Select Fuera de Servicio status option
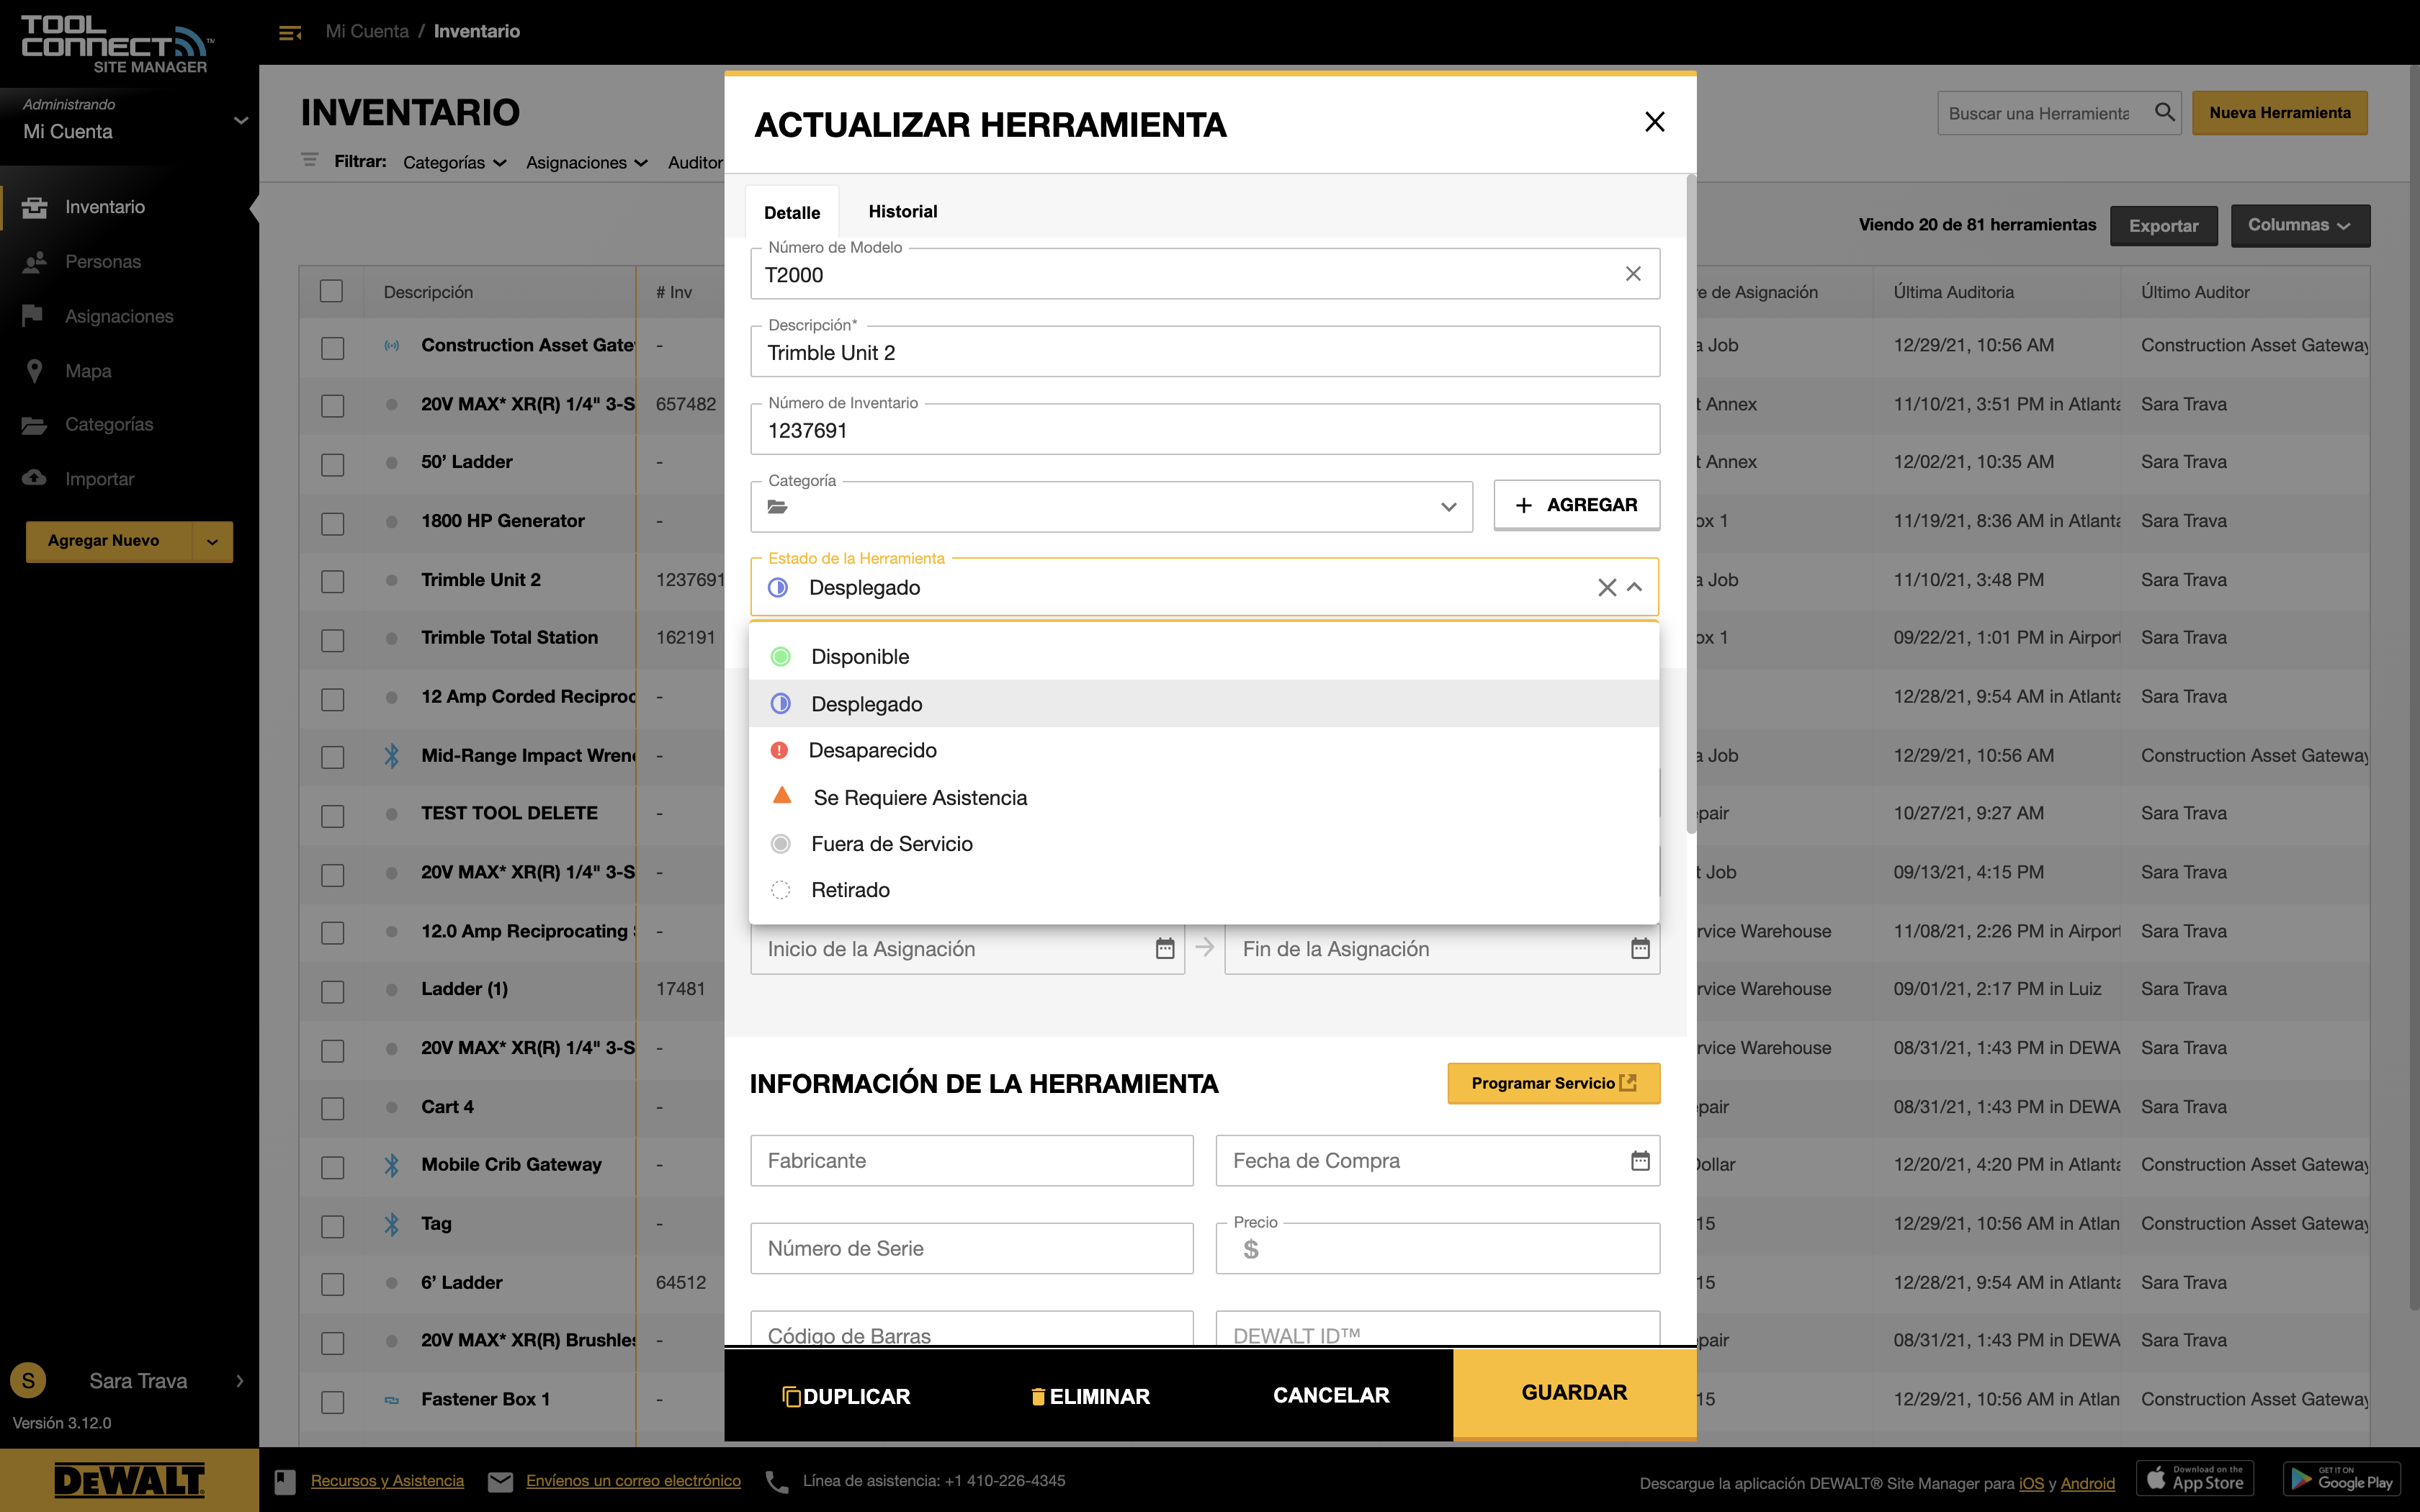Image resolution: width=2420 pixels, height=1512 pixels. click(1204, 843)
